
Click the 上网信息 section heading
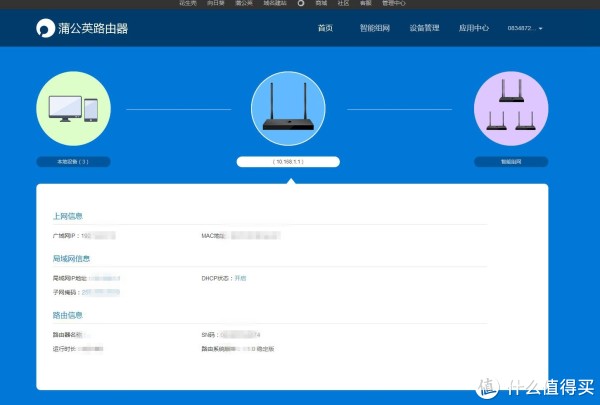pyautogui.click(x=68, y=216)
